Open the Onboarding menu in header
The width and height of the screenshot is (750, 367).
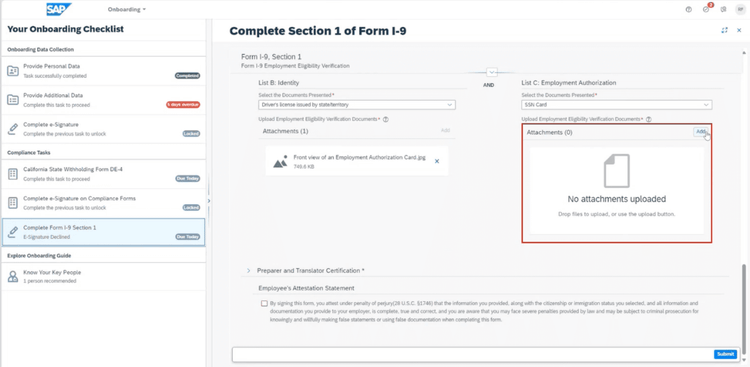click(x=127, y=9)
